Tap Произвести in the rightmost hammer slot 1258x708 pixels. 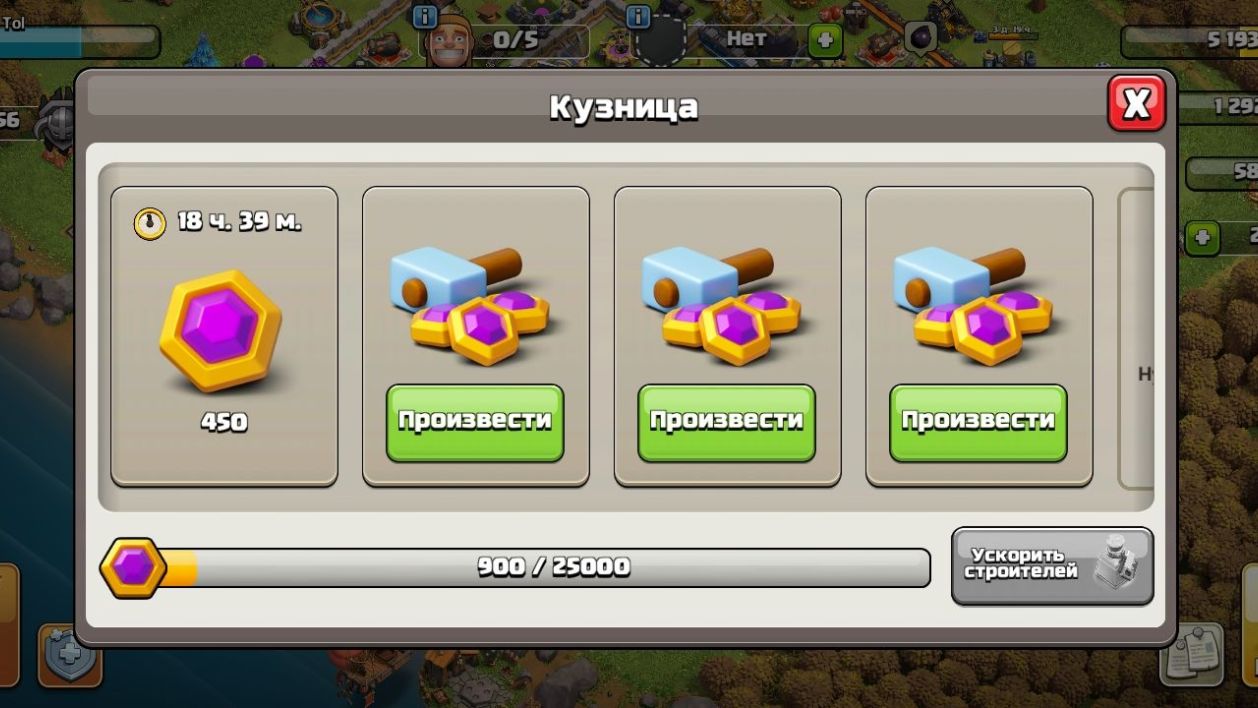[979, 423]
